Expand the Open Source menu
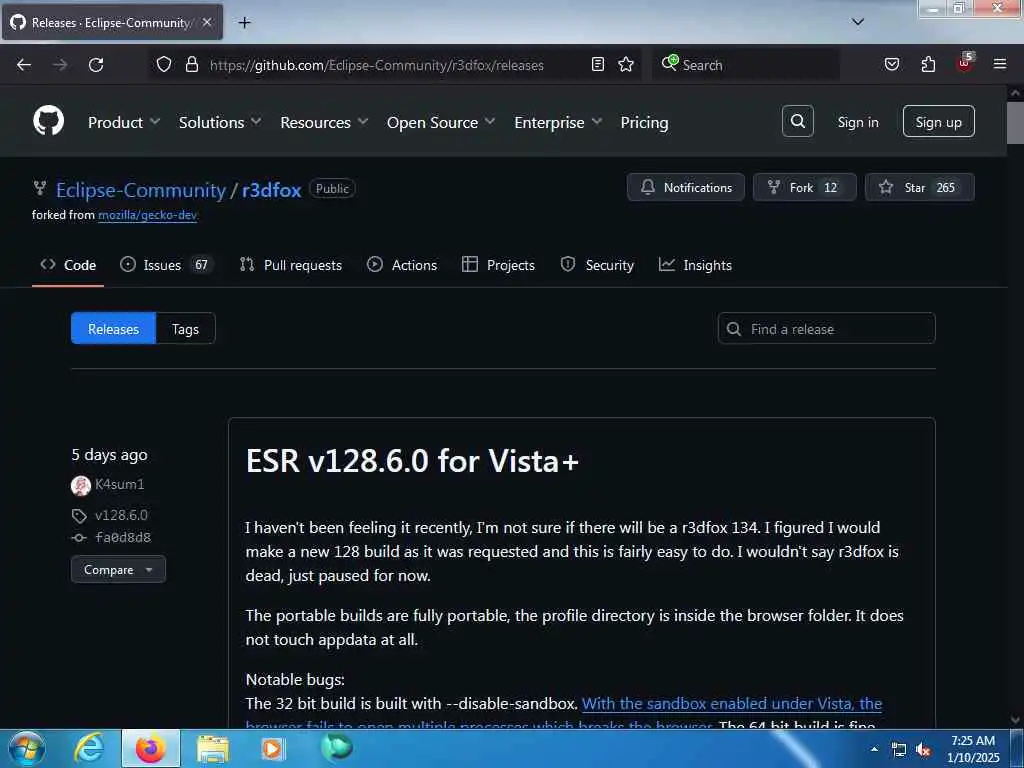Viewport: 1024px width, 768px height. pos(441,122)
